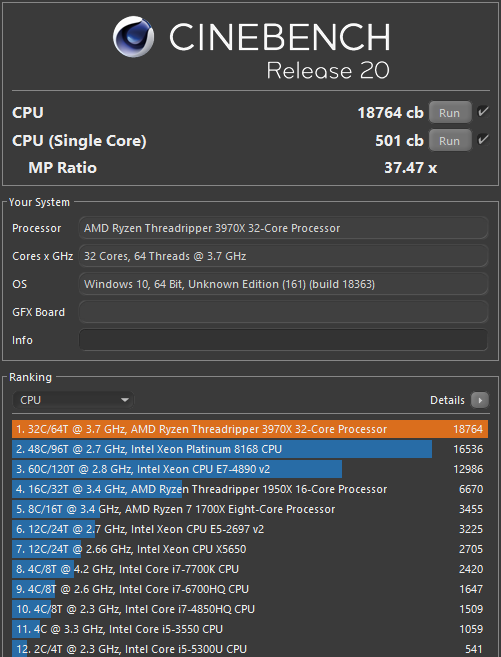
Task: Click the Cores x GHz field
Action: 283,256
